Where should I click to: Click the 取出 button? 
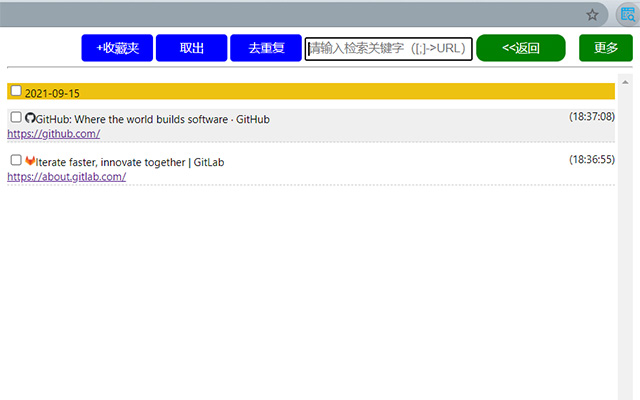191,48
